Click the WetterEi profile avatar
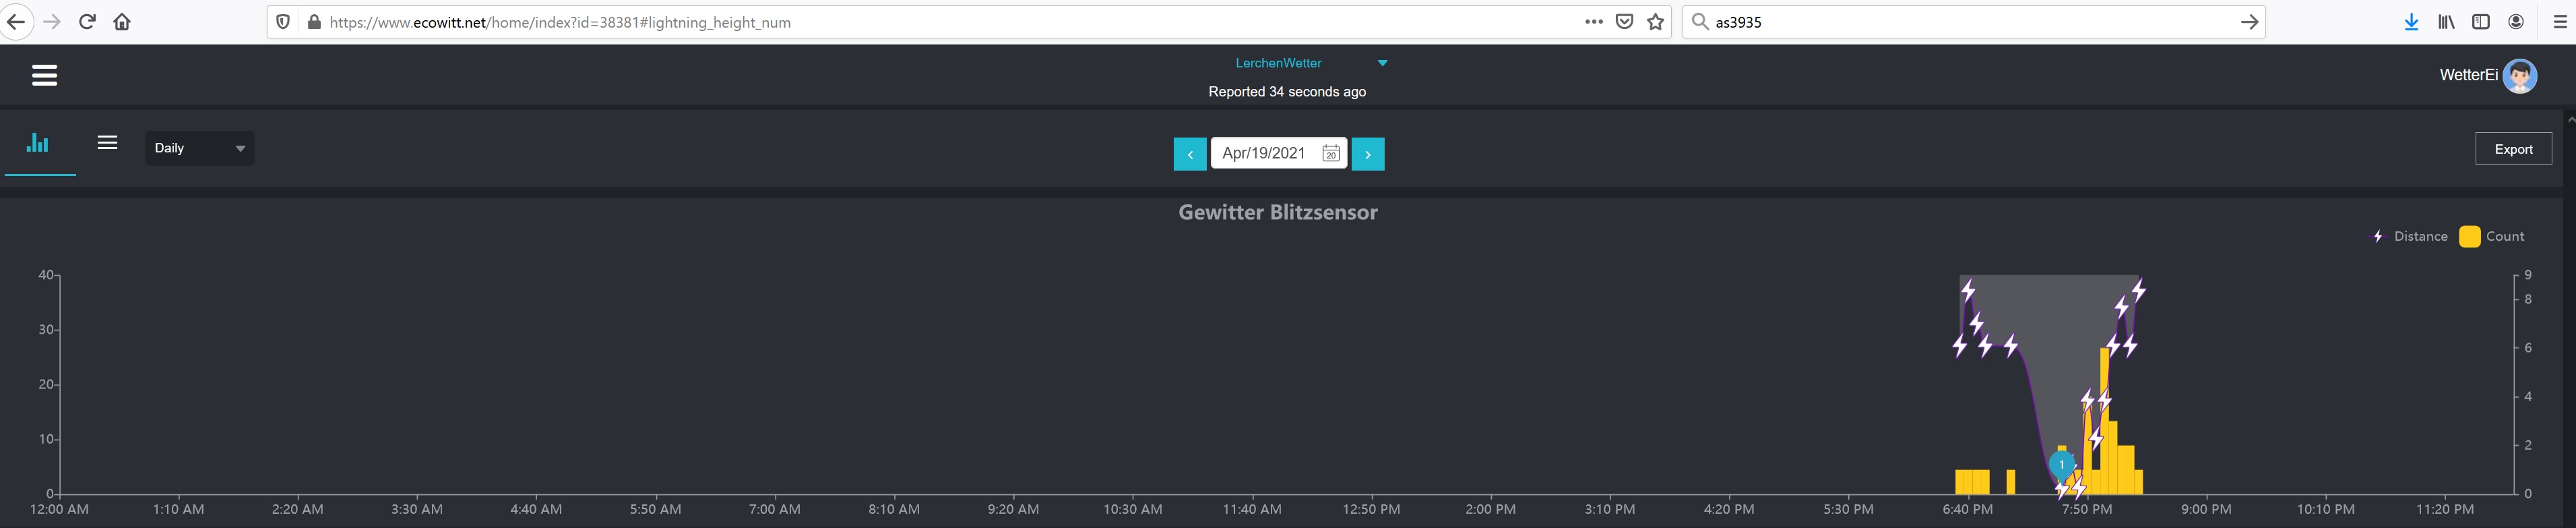 [x=2519, y=76]
